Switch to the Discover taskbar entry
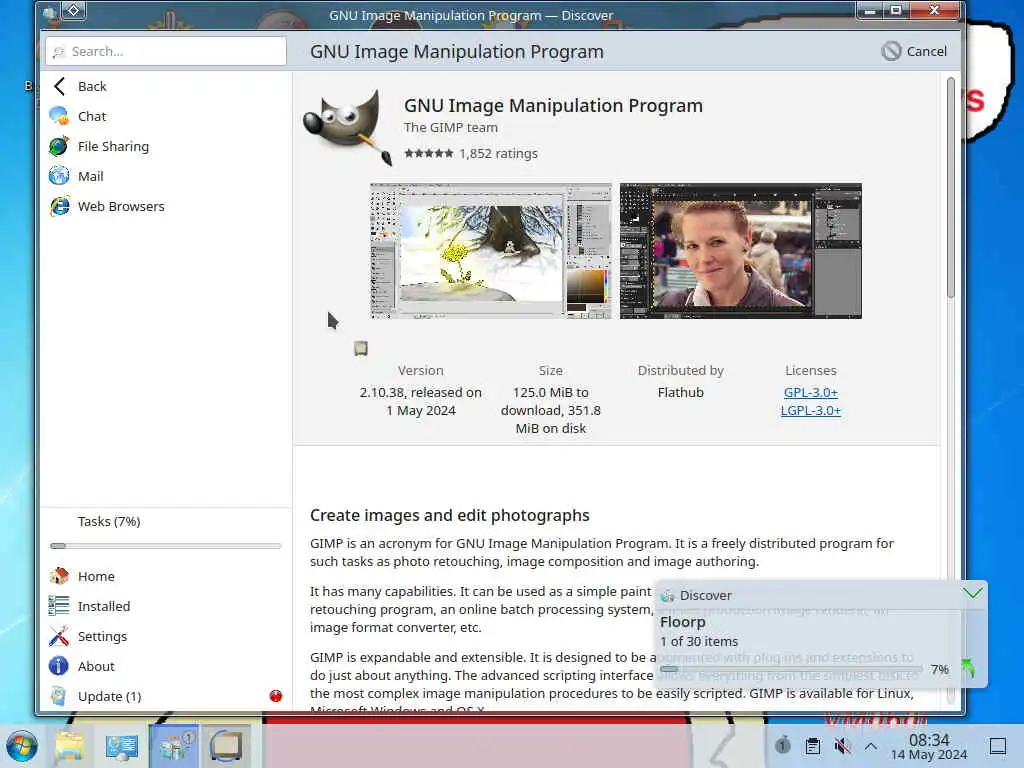1024x768 pixels. [174, 746]
